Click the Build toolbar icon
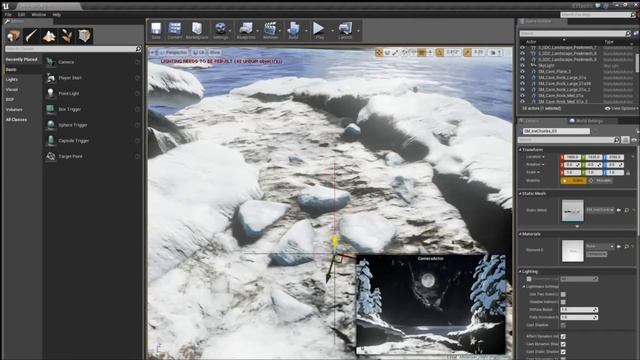Screen dimensions: 640x360 coord(293,29)
